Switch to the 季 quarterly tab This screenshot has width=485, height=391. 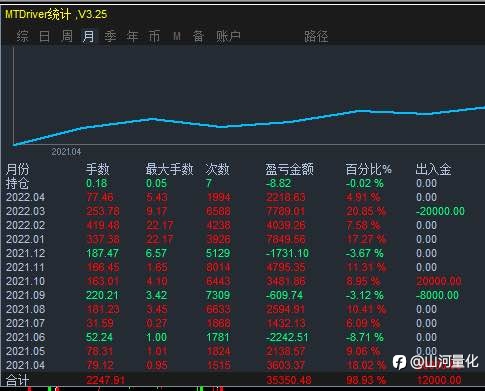[x=110, y=36]
